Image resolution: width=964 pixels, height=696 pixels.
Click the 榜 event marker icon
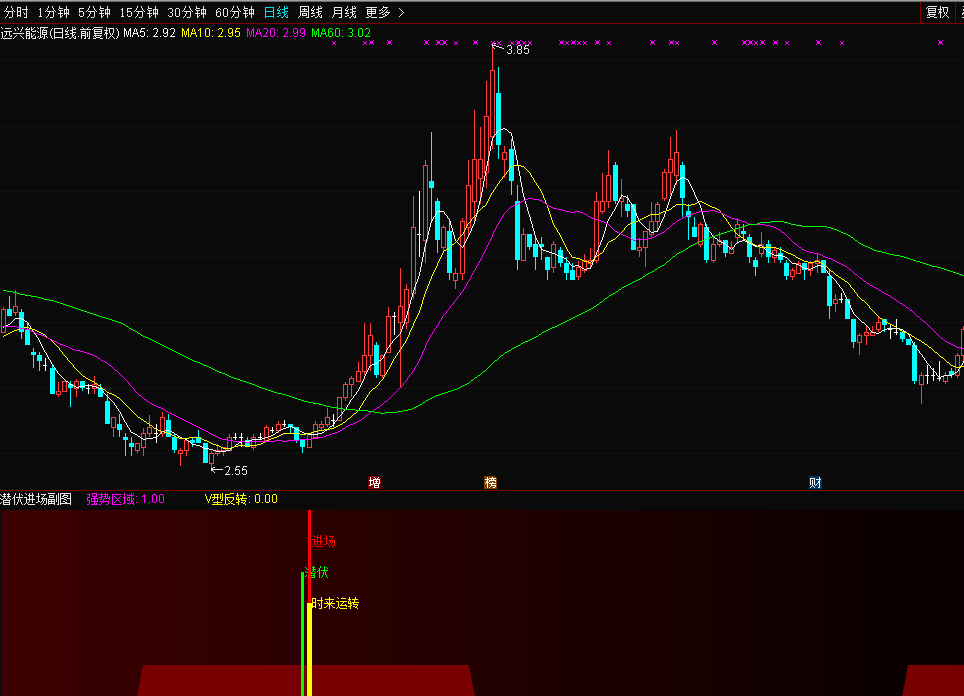491,483
